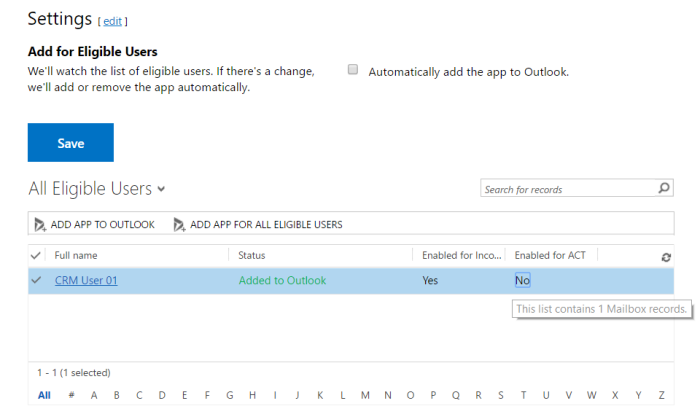The width and height of the screenshot is (700, 406).
Task: Select ADD APP TO OUTLOOK command
Action: [x=102, y=225]
